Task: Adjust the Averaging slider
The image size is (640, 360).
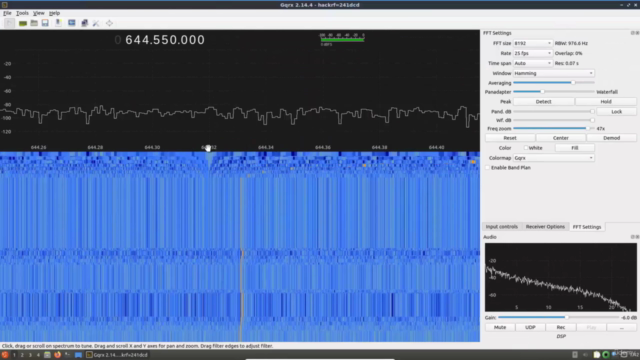Action: [553, 83]
